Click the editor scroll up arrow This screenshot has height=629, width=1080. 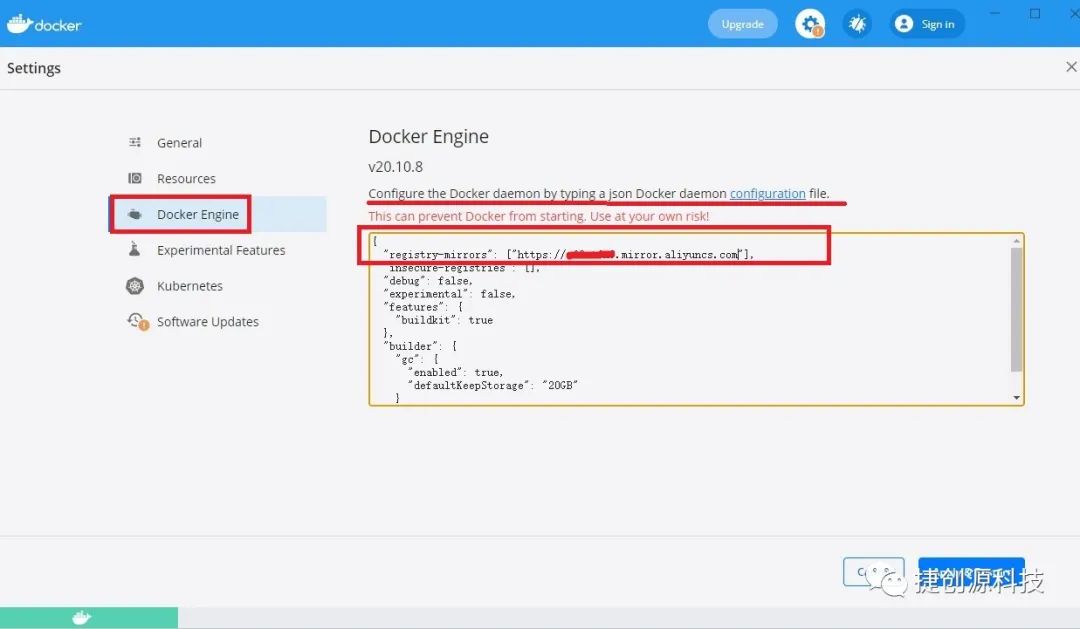[1017, 240]
